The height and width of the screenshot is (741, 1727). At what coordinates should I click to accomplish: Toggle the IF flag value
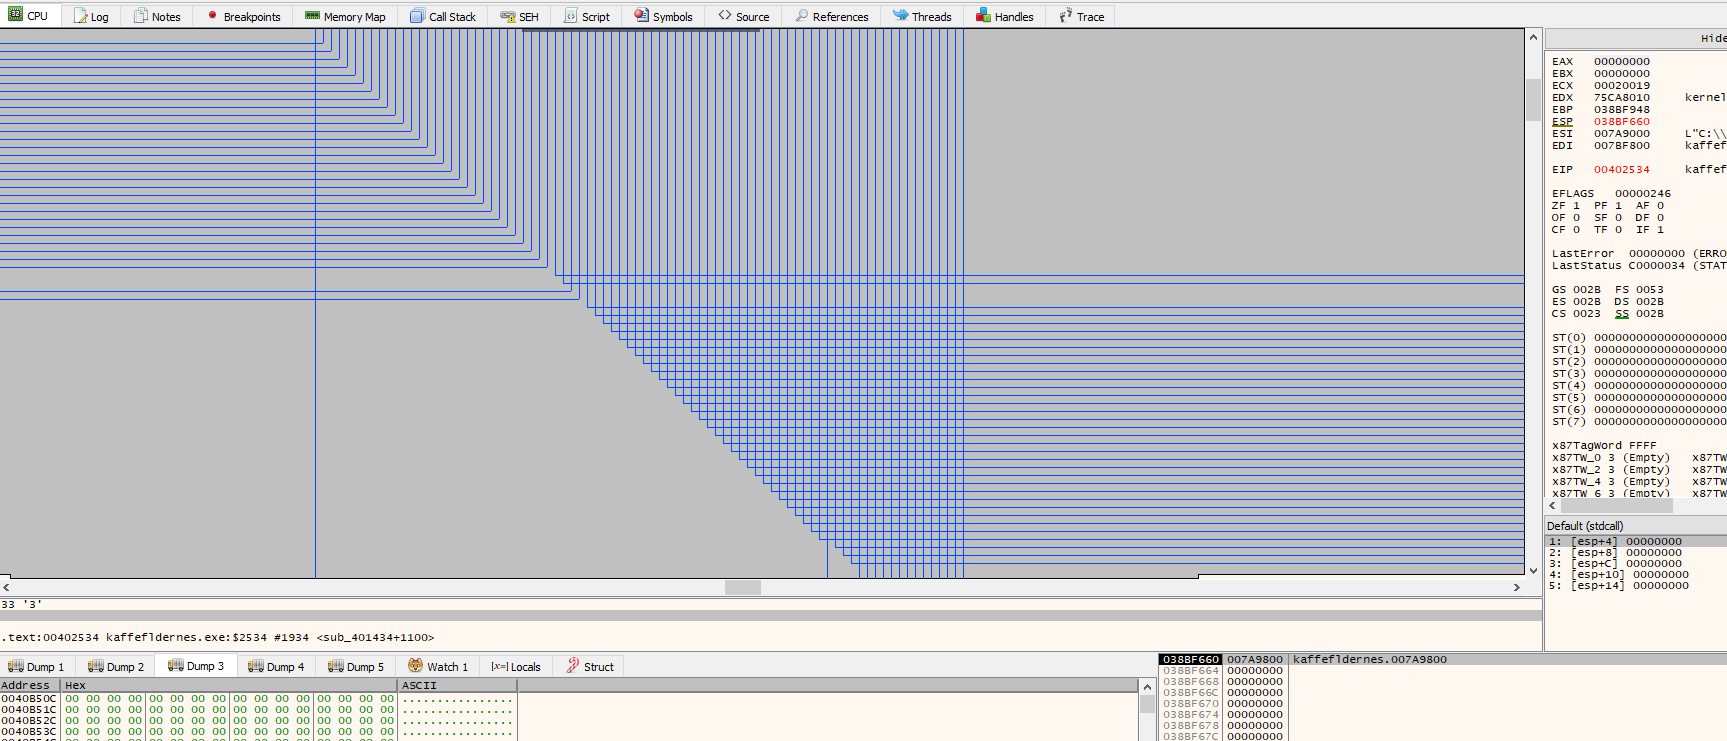click(1661, 230)
